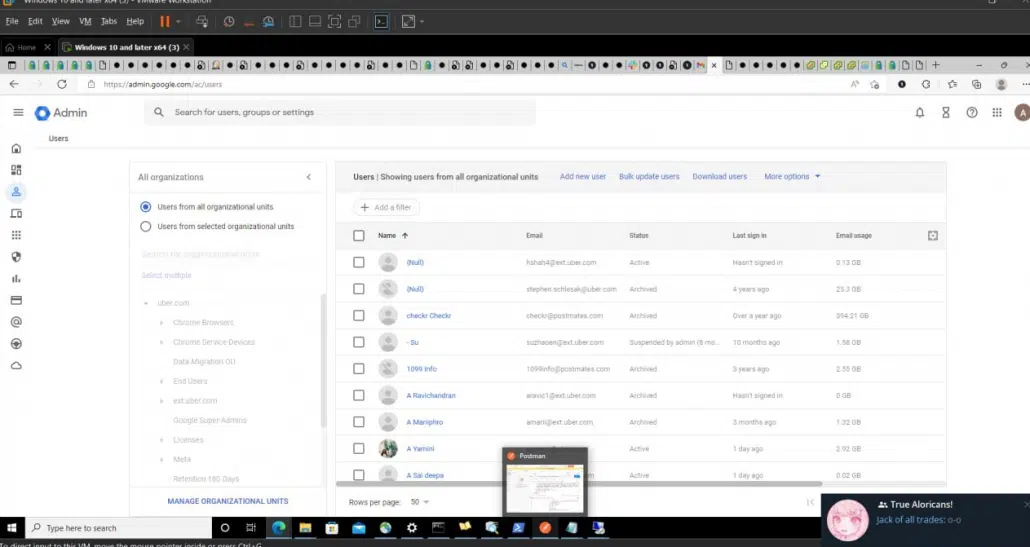
Task: Open the Apps grid icon in Admin sidebar
Action: tap(16, 235)
